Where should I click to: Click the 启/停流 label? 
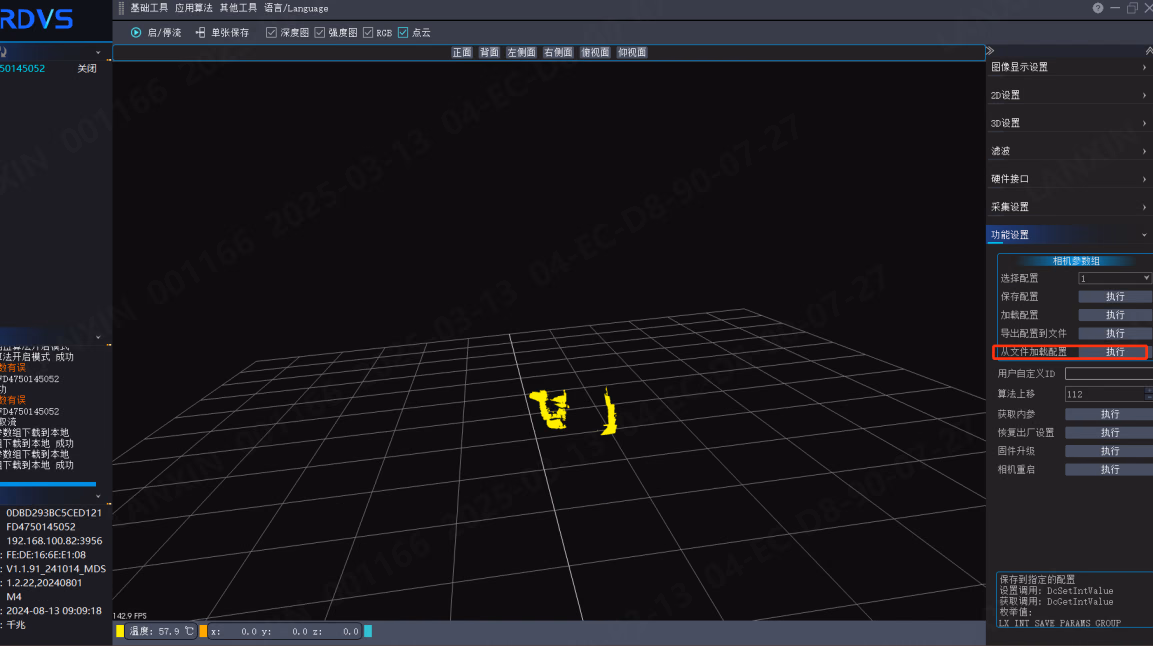(x=164, y=32)
